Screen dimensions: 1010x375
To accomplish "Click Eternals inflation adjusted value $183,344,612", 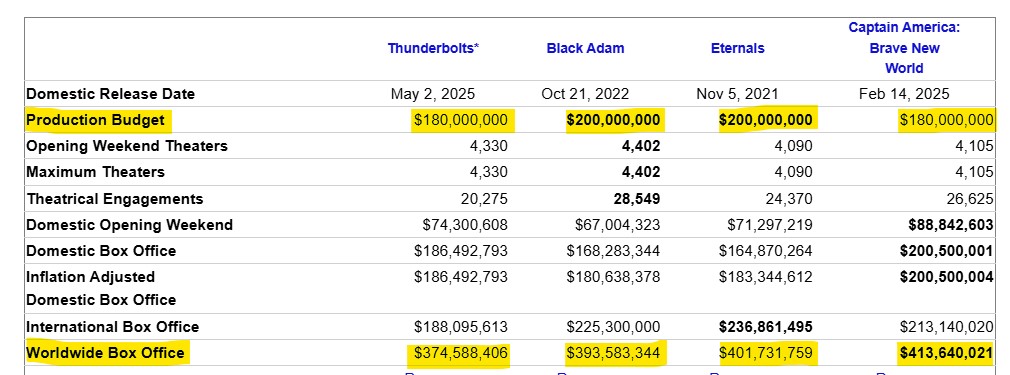I will coord(766,277).
